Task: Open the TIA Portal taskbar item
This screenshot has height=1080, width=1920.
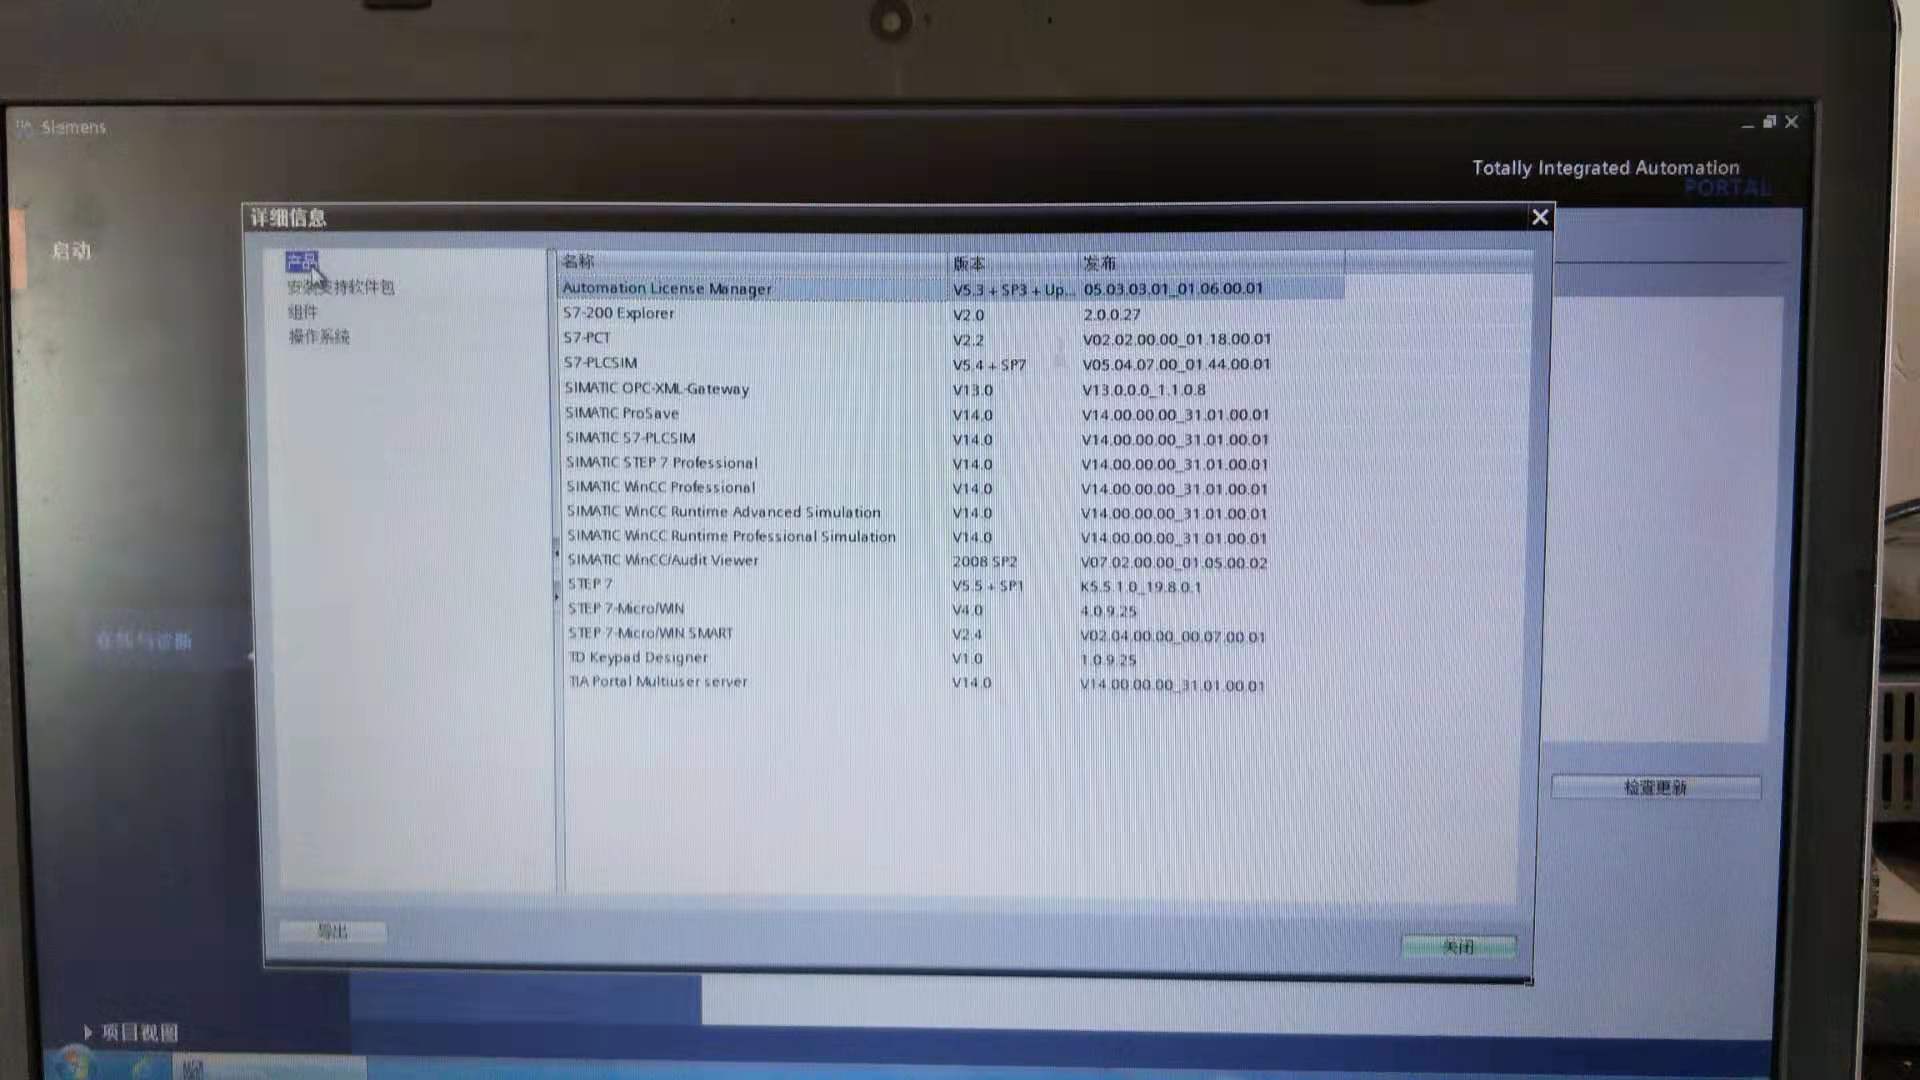Action: click(193, 1068)
